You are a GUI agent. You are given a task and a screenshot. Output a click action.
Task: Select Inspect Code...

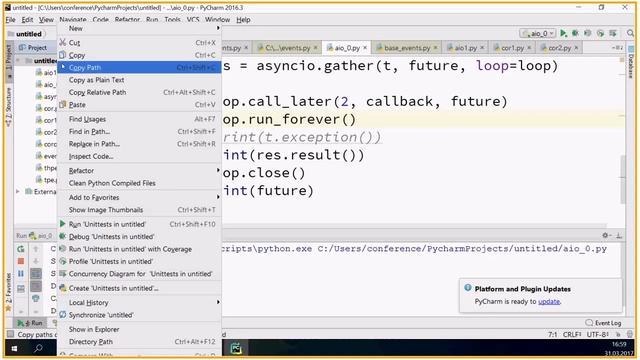coord(139,156)
